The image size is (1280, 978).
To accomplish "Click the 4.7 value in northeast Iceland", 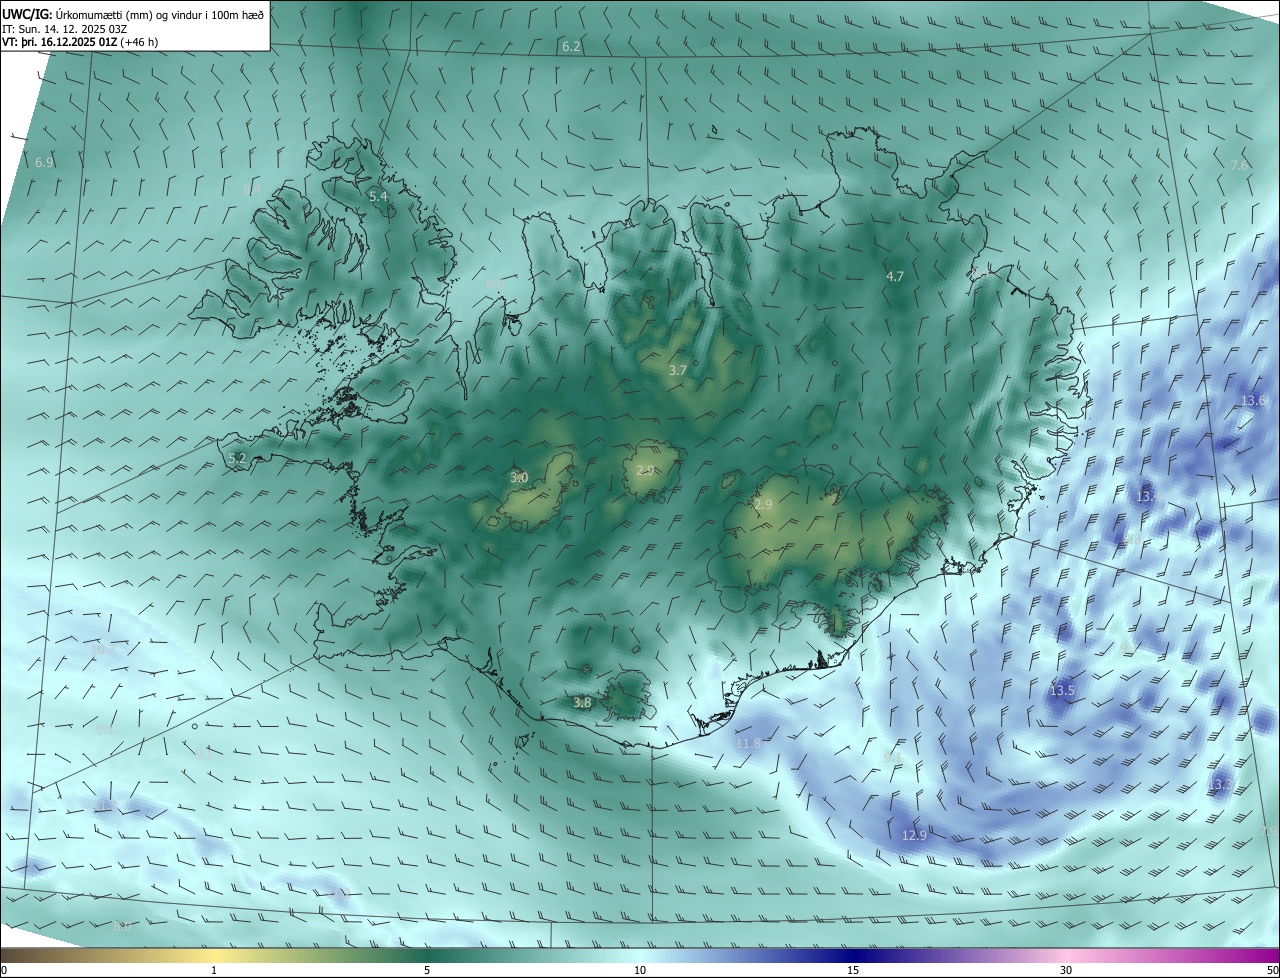I will tap(895, 276).
